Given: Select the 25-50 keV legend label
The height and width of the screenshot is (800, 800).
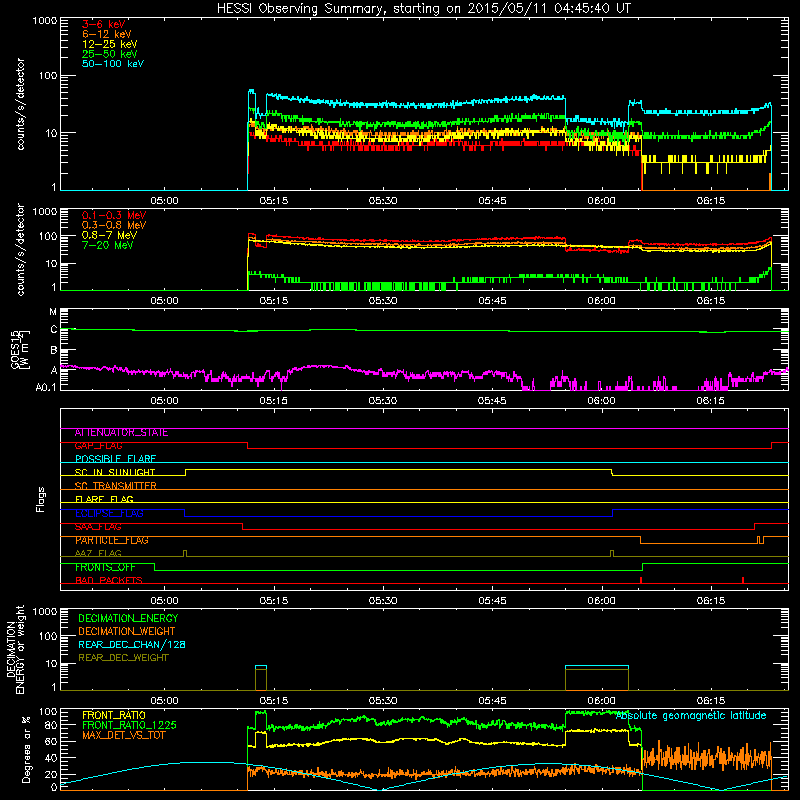Looking at the screenshot, I should tap(110, 54).
